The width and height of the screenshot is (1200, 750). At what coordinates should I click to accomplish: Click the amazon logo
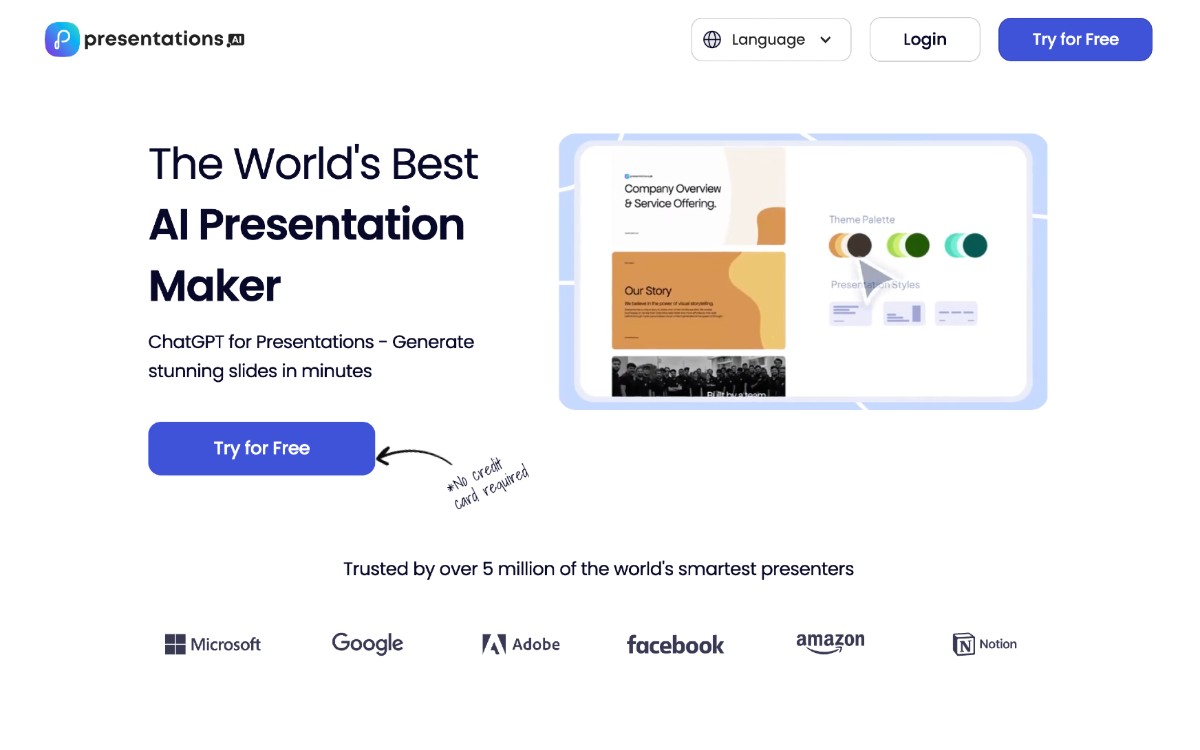click(x=830, y=643)
